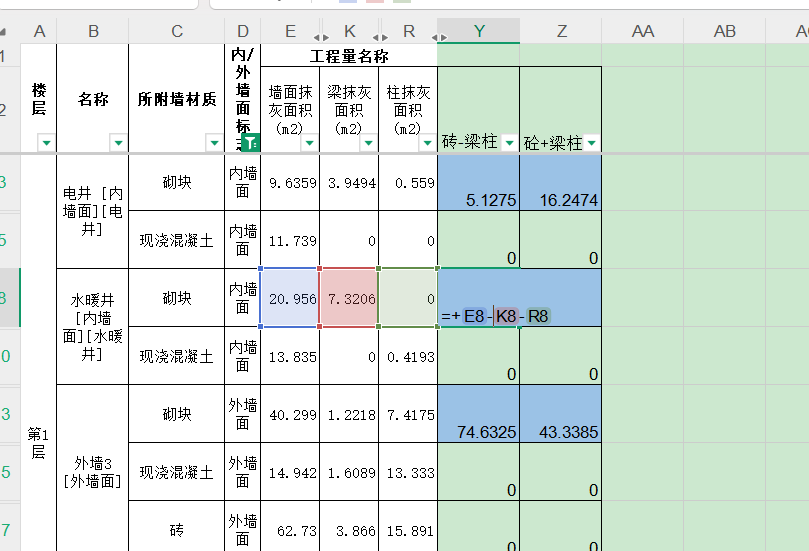This screenshot has height=551, width=809.
Task: Select column header B
Action: (93, 31)
